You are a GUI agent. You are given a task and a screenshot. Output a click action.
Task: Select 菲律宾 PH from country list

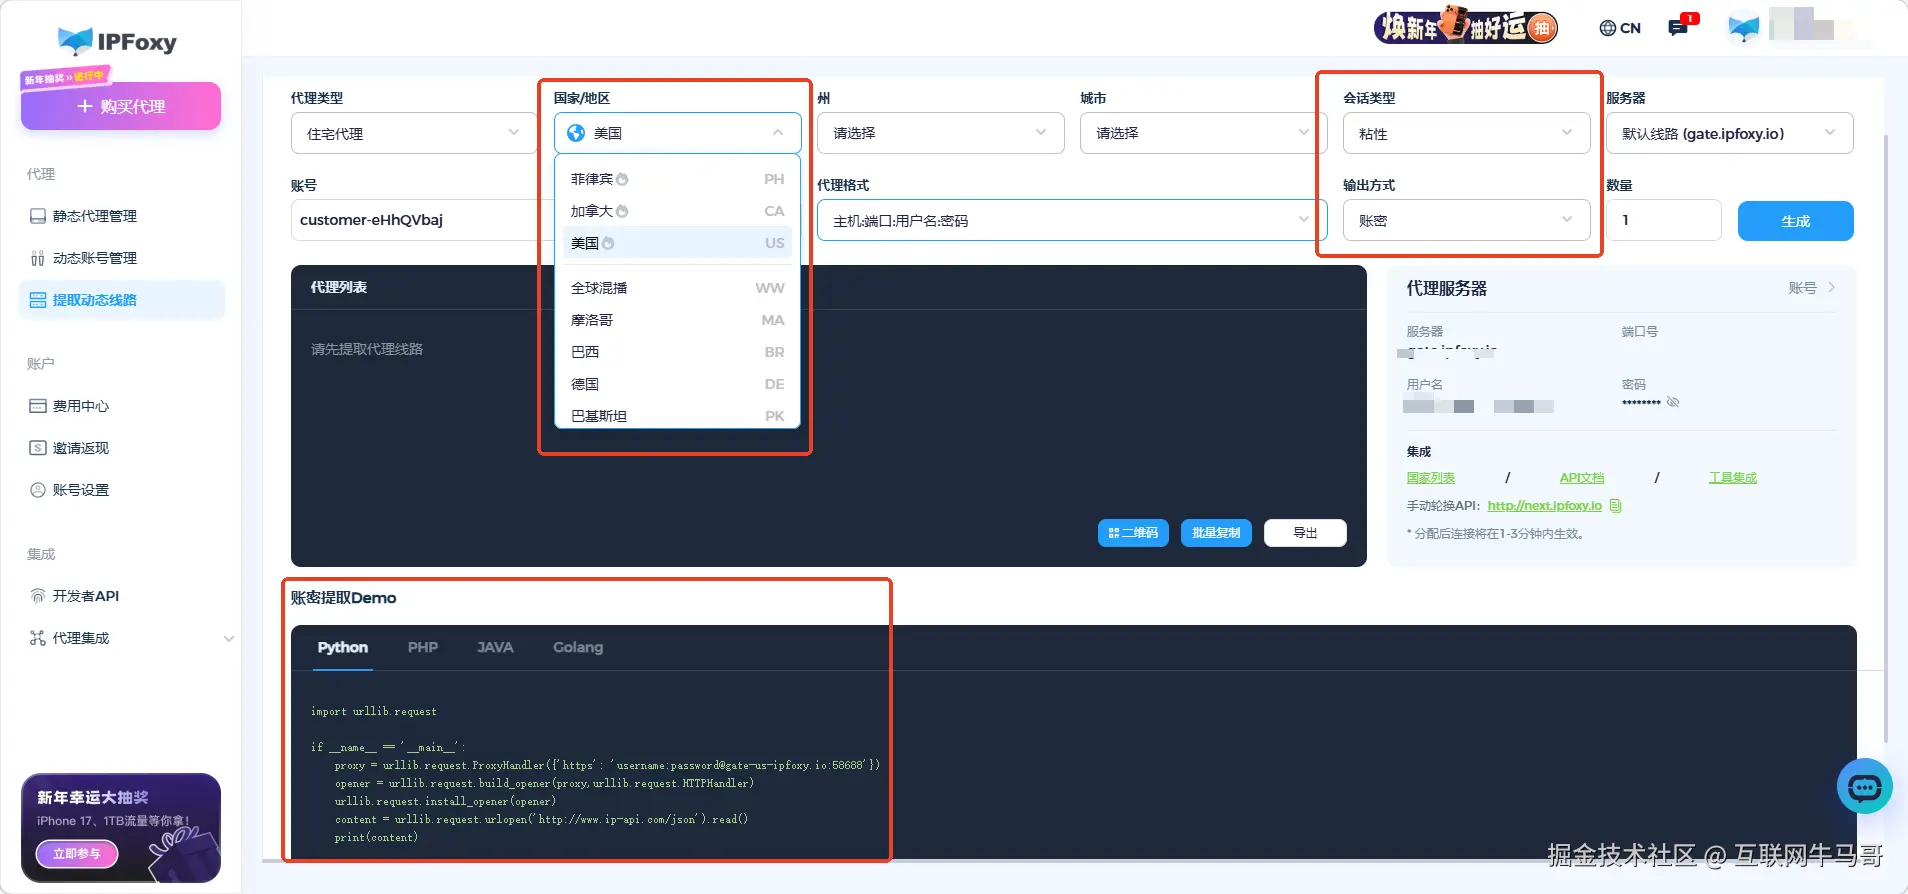[x=677, y=179]
